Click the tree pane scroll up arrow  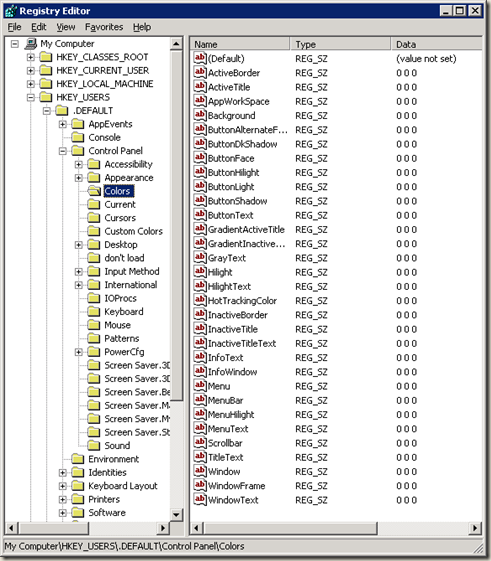coord(176,44)
